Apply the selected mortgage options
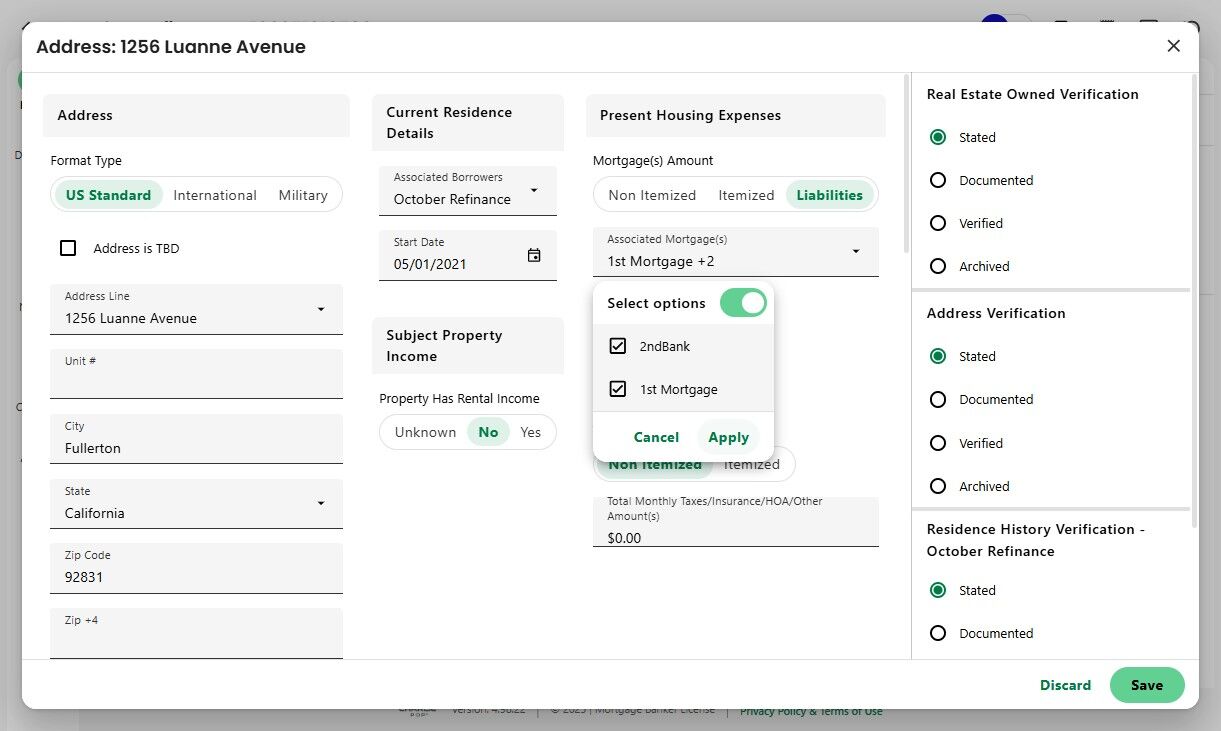The width and height of the screenshot is (1221, 731). point(728,437)
